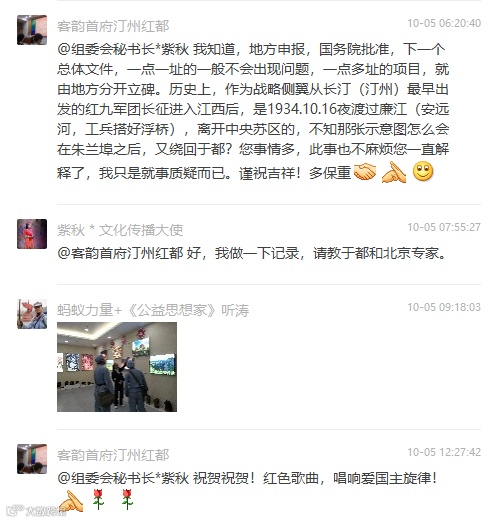Click the smiley face emoji
The height and width of the screenshot is (522, 493).
423,172
